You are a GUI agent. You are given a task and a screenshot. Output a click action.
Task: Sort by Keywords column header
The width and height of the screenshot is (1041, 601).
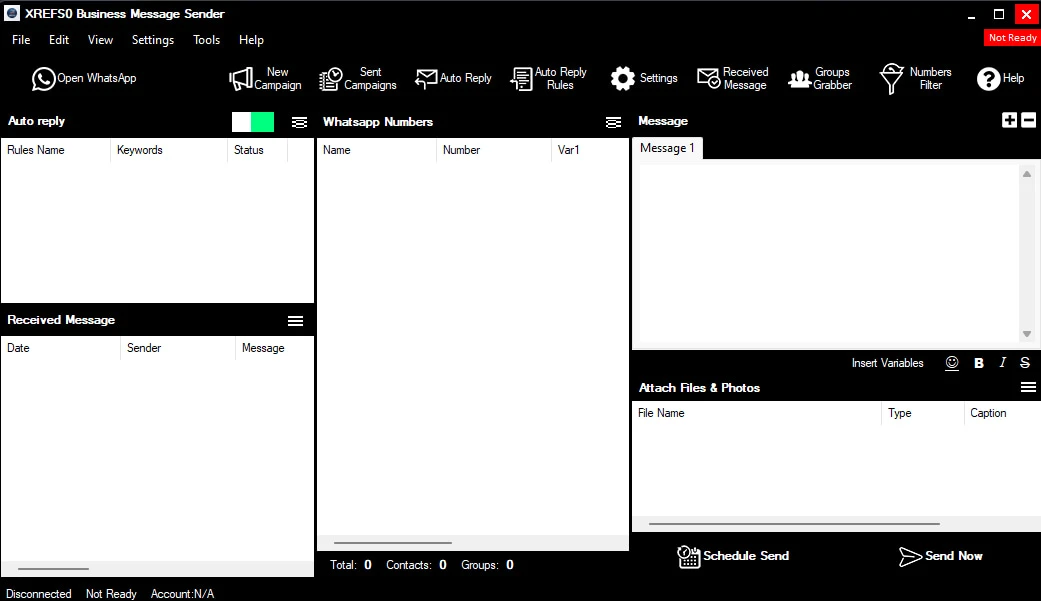tap(169, 150)
